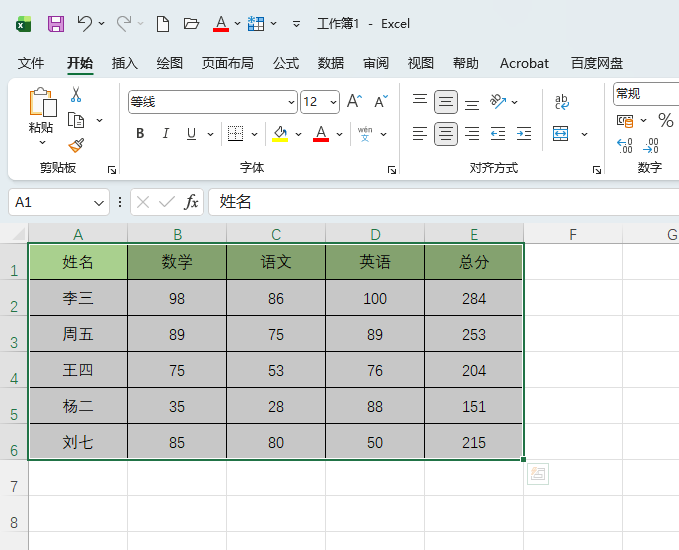Switch to the 页面布局 tab
Image resolution: width=679 pixels, height=550 pixels.
(x=228, y=64)
